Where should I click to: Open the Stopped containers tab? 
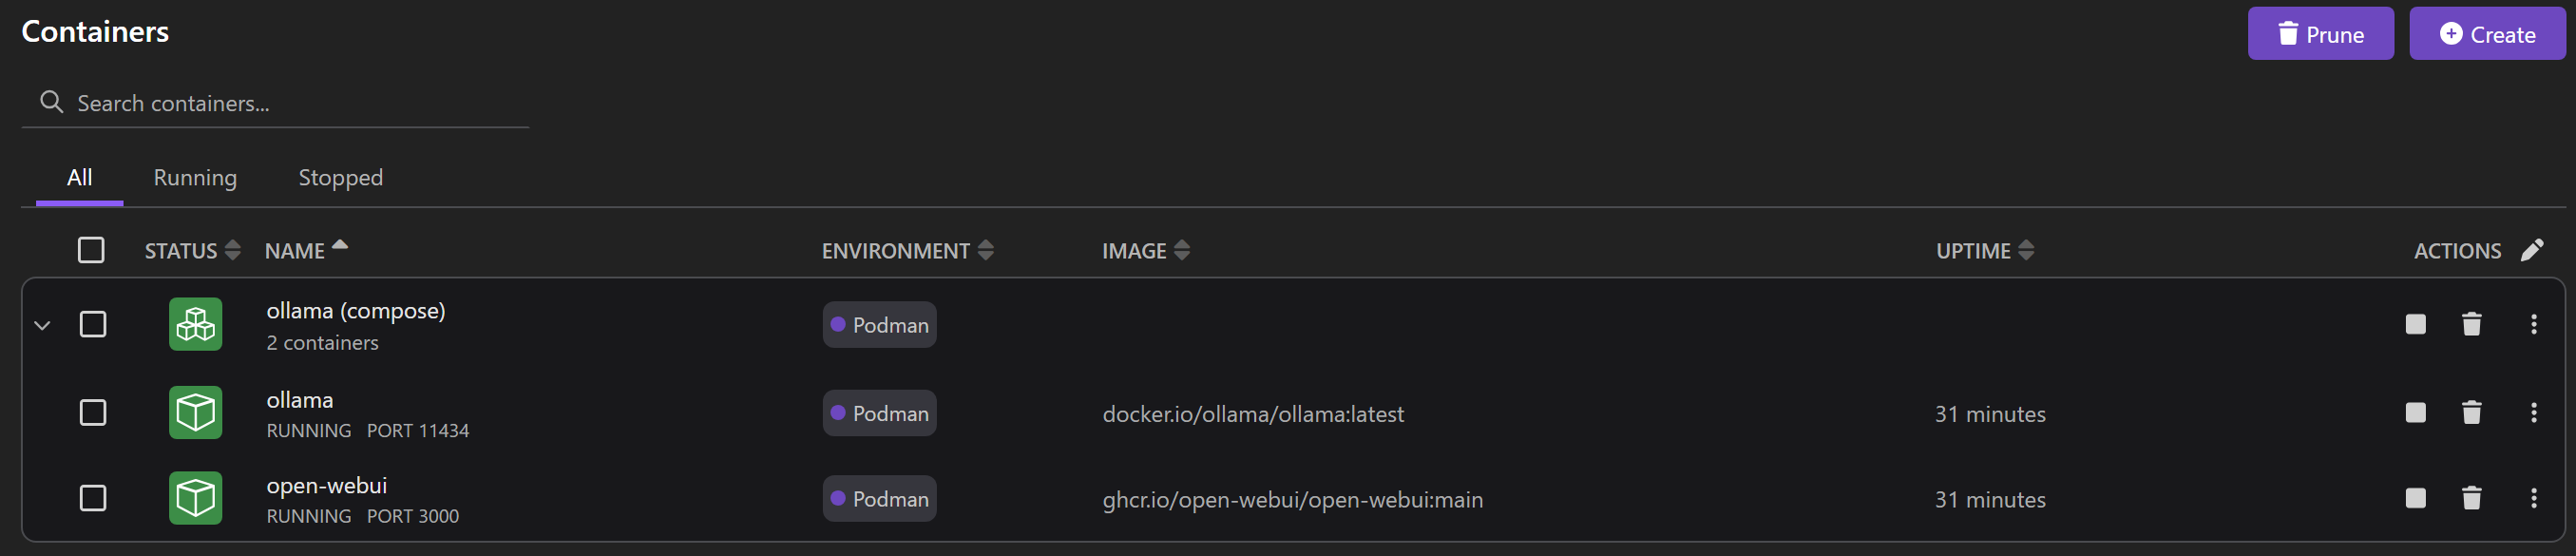[340, 177]
